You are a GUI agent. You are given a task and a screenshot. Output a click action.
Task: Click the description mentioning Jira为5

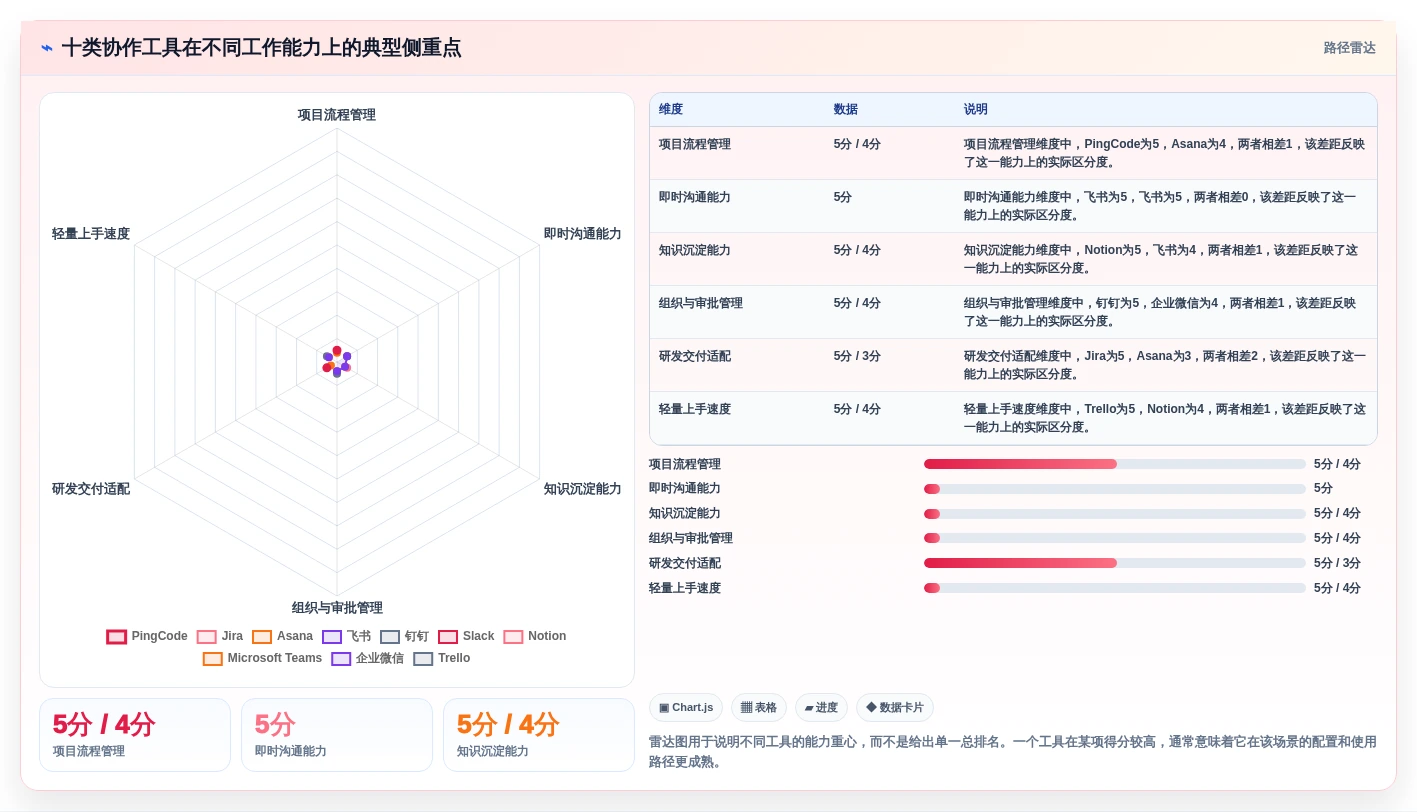click(1165, 365)
